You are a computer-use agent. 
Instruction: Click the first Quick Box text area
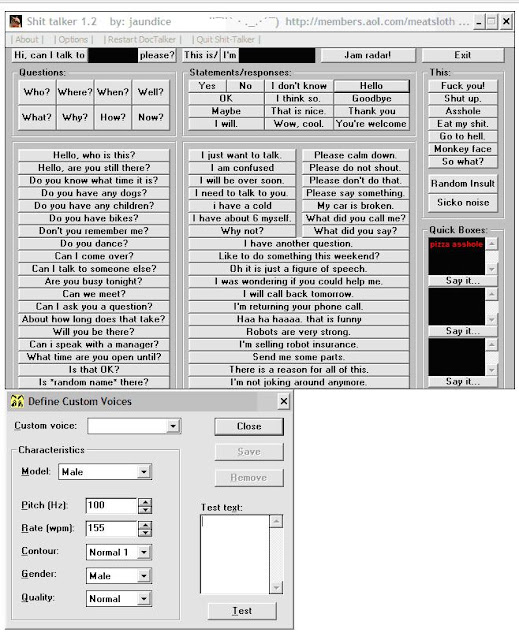tap(457, 256)
